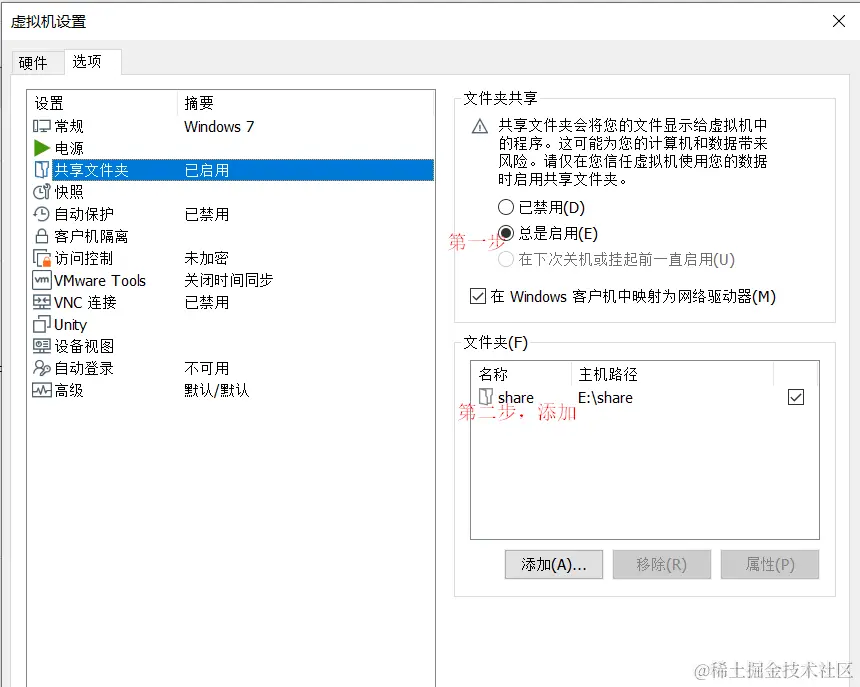The height and width of the screenshot is (687, 860).
Task: Select the VNC 连接 row label
Action: pos(85,302)
